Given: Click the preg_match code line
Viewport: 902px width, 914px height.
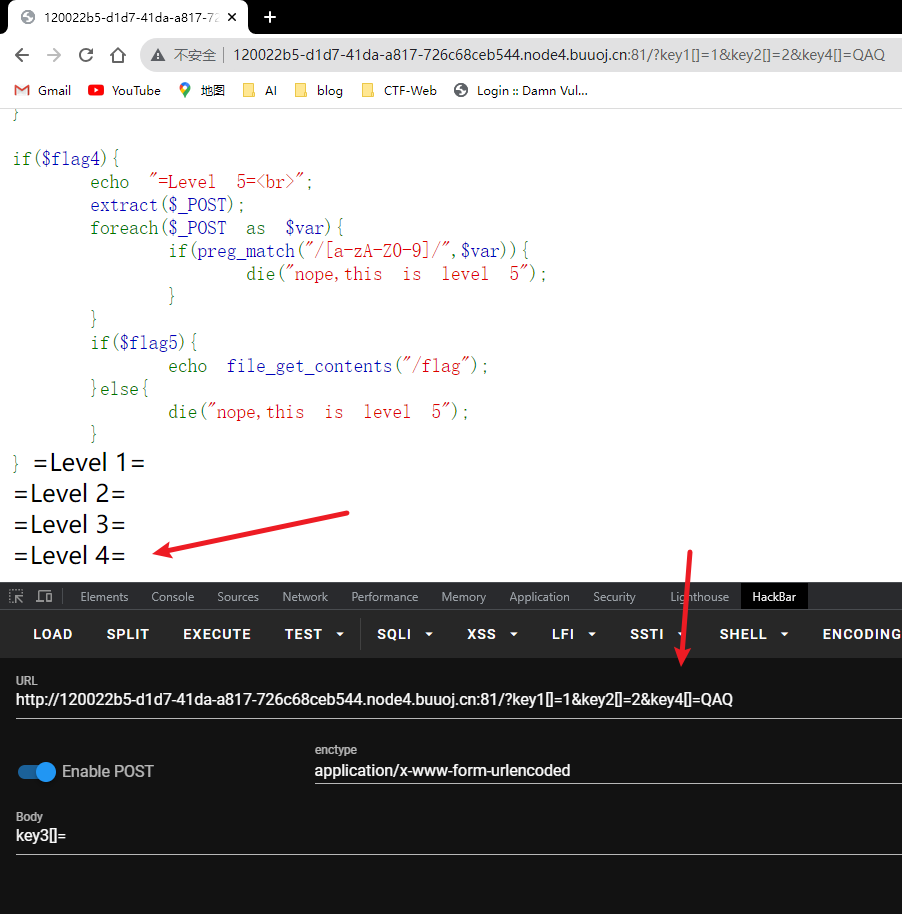Looking at the screenshot, I should 349,251.
